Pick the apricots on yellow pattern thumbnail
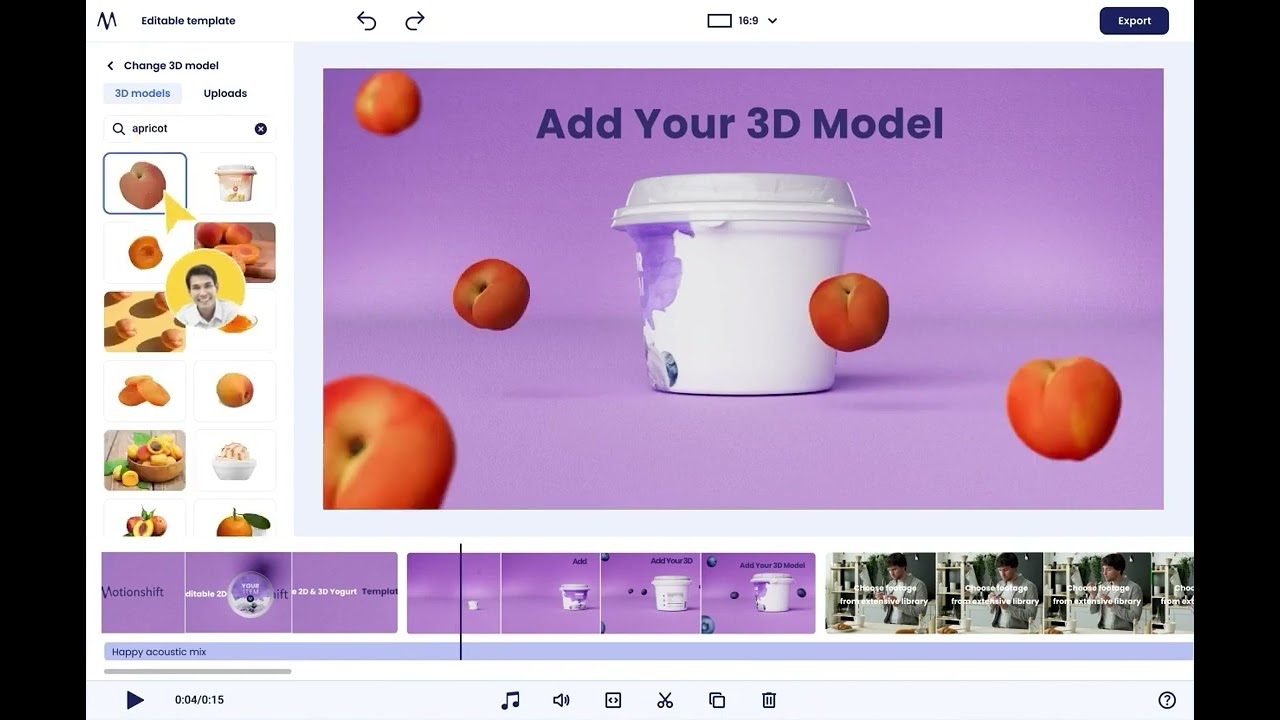Image resolution: width=1280 pixels, height=720 pixels. click(145, 321)
